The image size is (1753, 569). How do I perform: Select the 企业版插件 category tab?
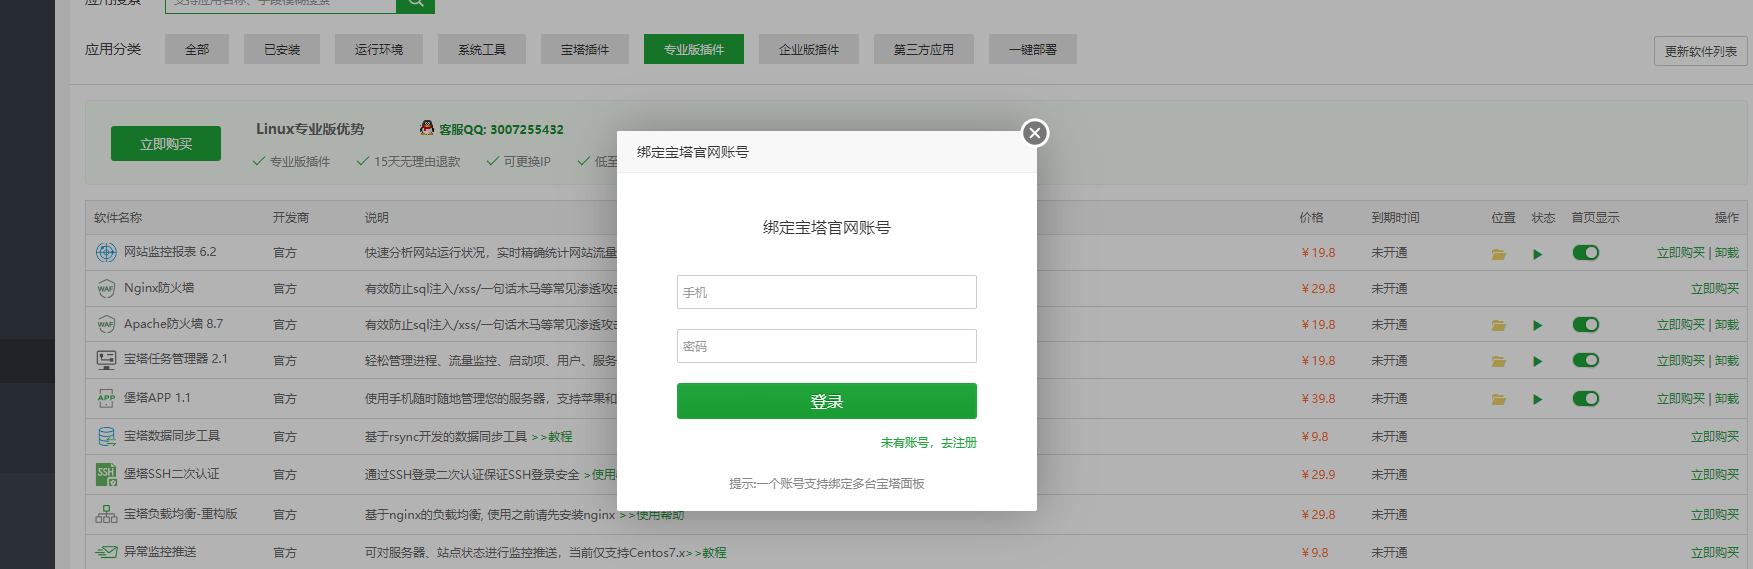[x=809, y=49]
